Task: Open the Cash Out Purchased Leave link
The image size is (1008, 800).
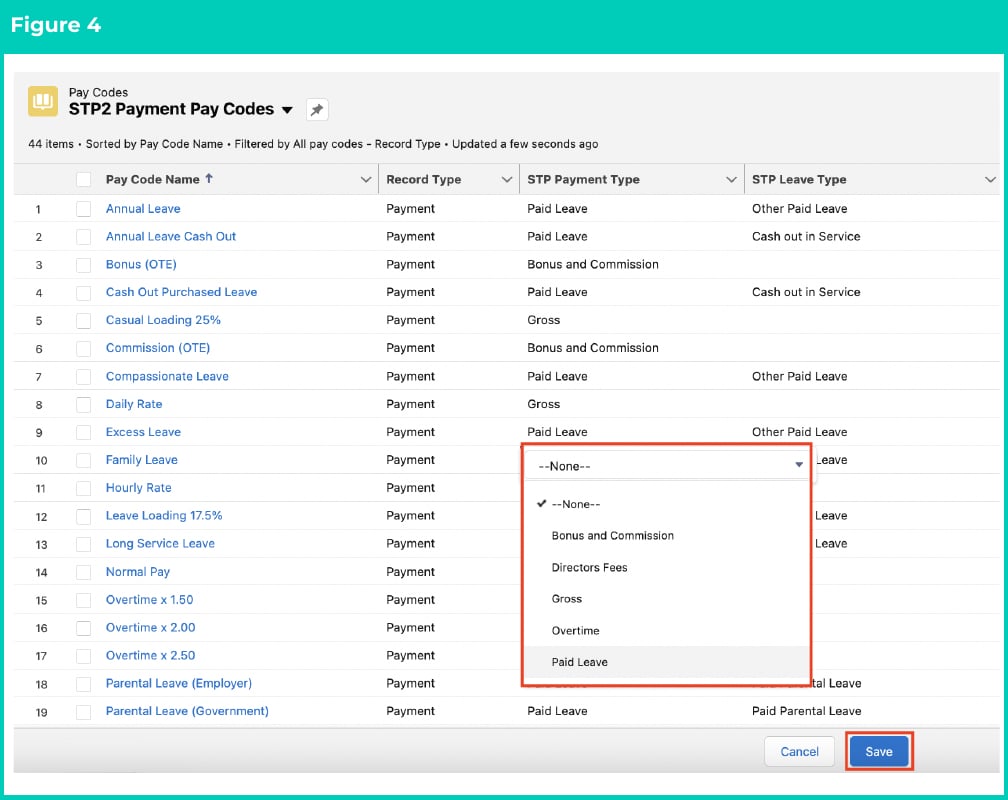Action: coord(181,292)
